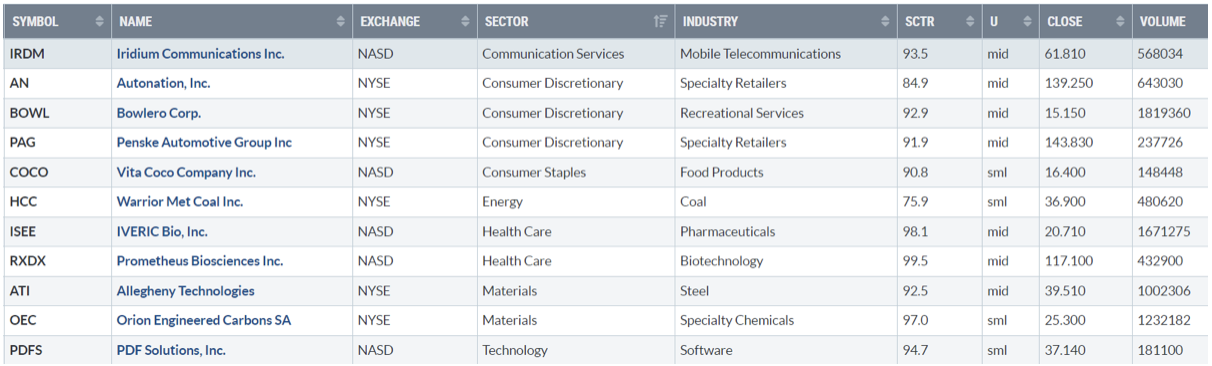1212x366 pixels.
Task: Open the Autonation, Inc. link
Action: (163, 83)
